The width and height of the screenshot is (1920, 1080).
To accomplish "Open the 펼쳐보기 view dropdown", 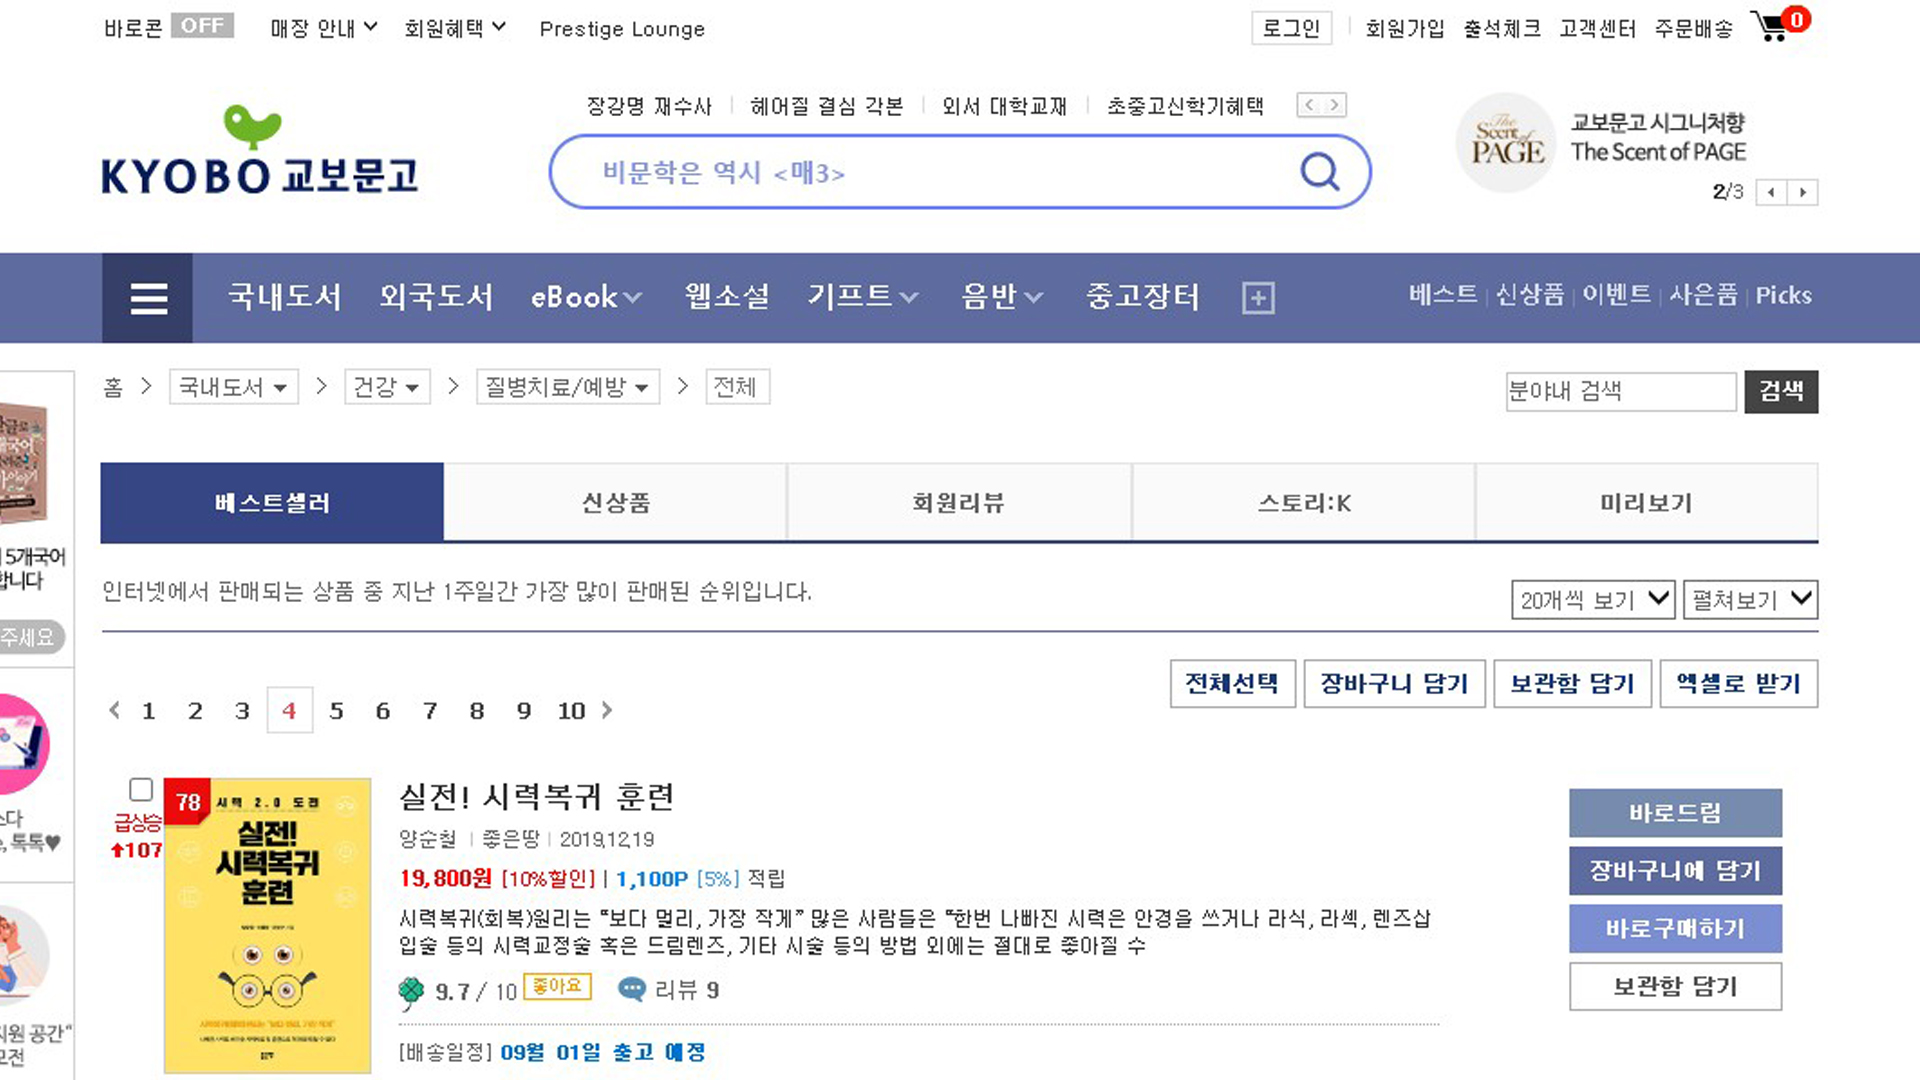I will [x=1749, y=600].
